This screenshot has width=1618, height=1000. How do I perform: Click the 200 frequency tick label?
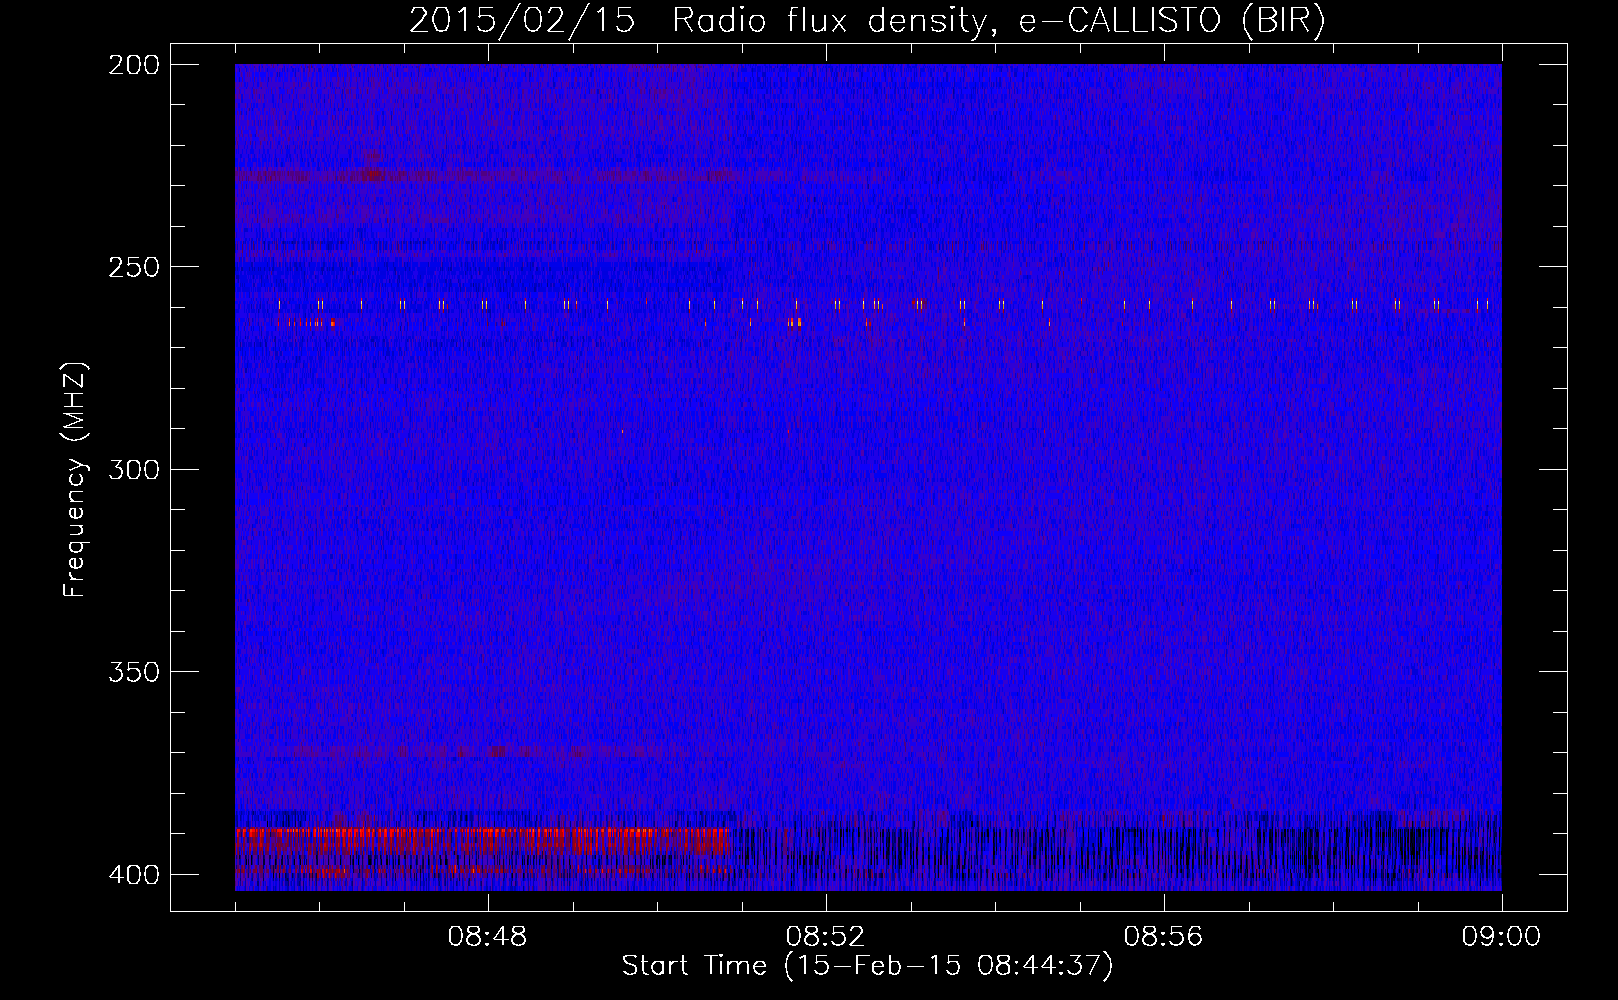point(133,64)
